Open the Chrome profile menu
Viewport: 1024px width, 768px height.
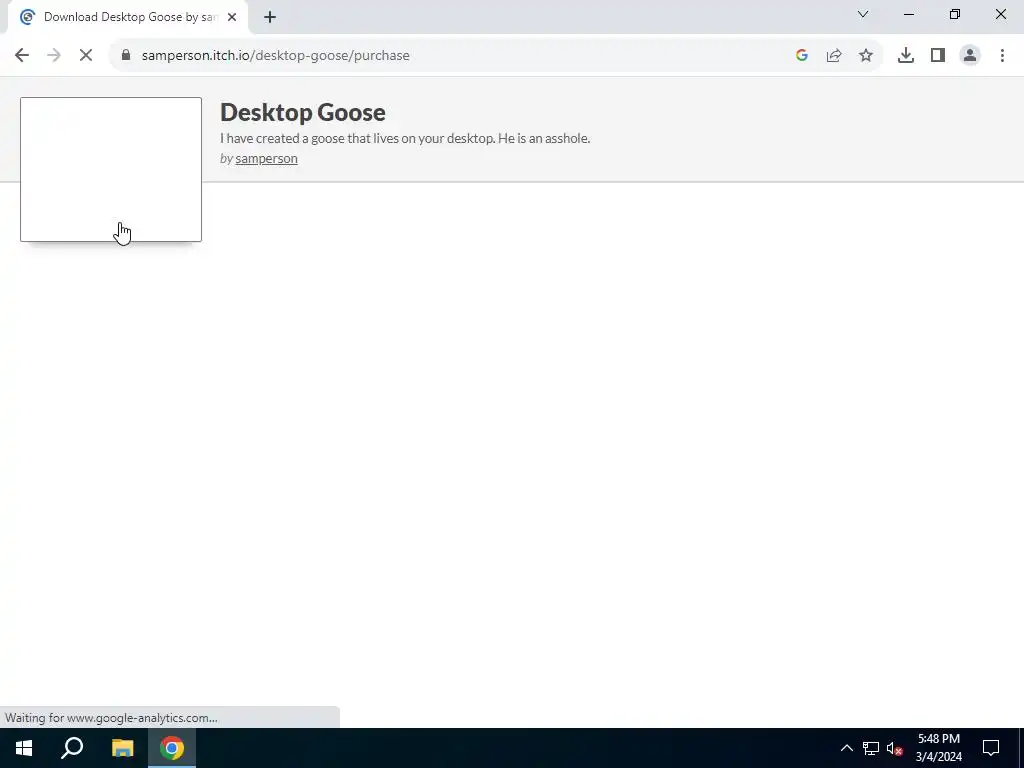[970, 56]
